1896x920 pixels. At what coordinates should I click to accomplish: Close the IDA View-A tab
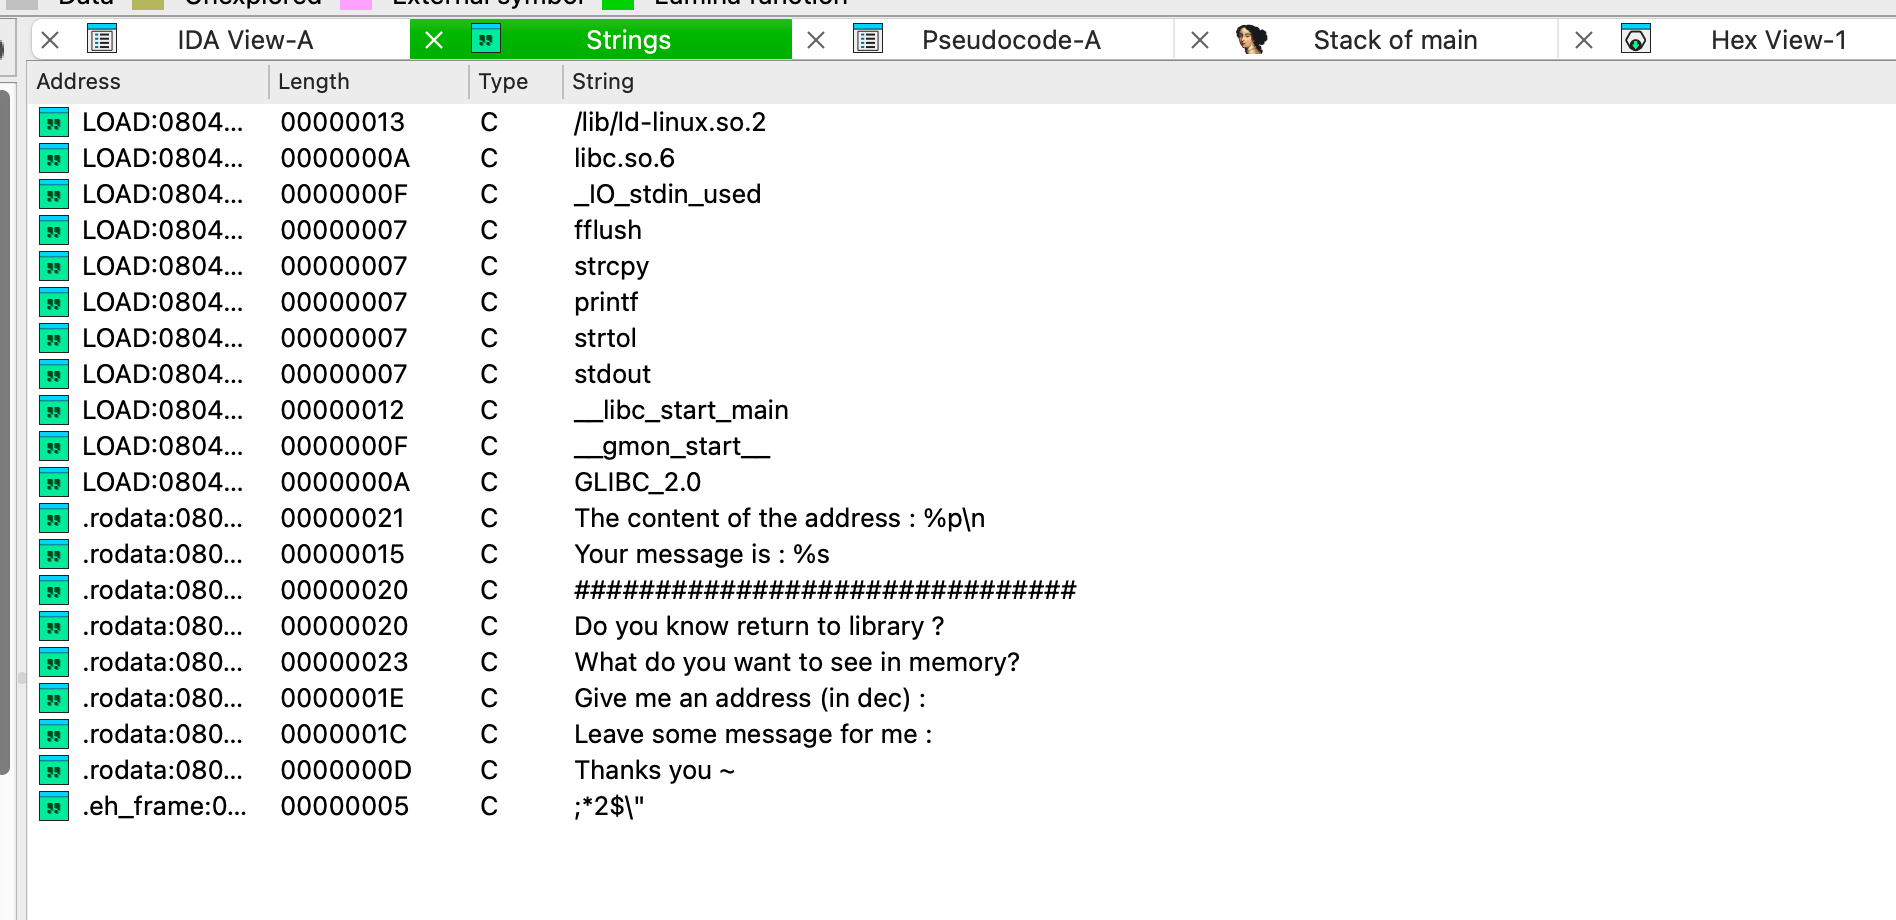[x=51, y=40]
